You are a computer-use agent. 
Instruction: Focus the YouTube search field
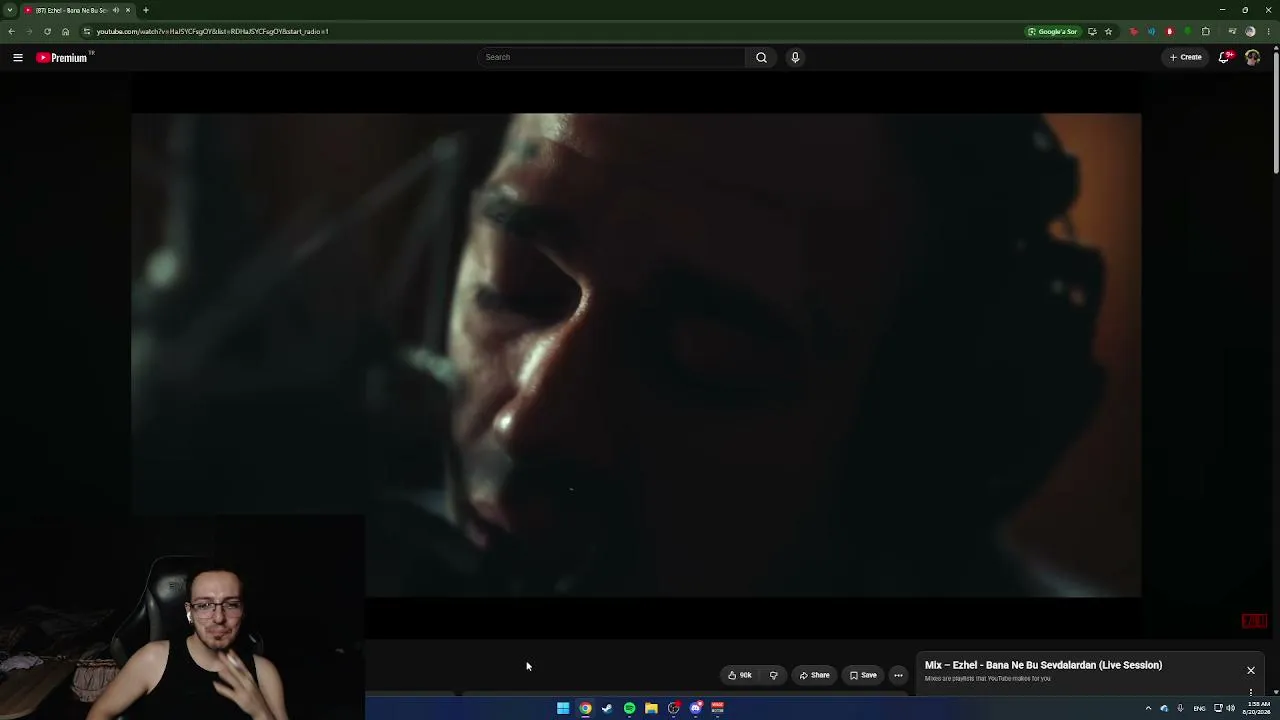(612, 58)
